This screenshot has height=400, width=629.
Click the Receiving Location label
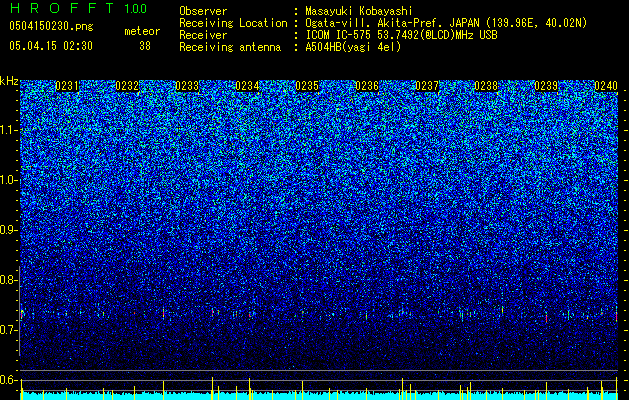[x=233, y=23]
